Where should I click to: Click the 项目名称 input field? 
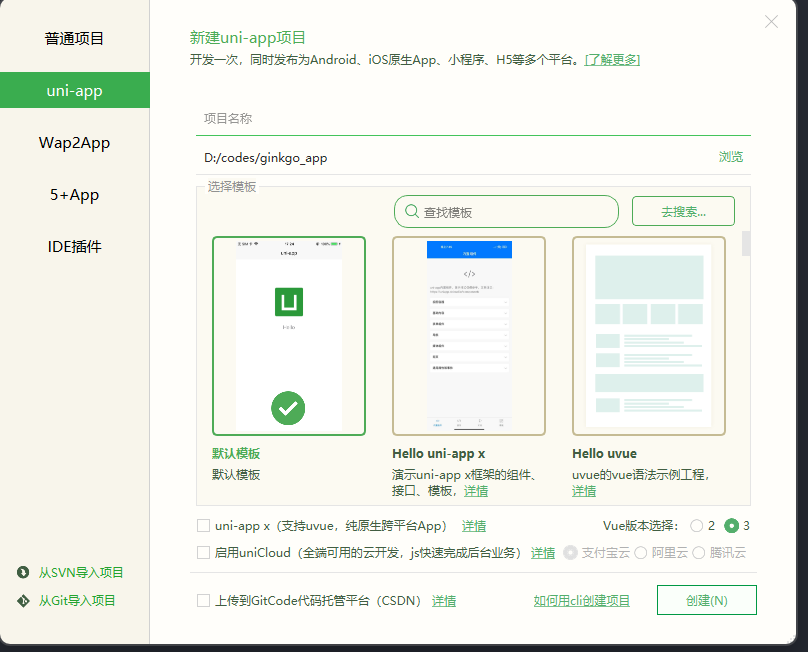coord(473,119)
